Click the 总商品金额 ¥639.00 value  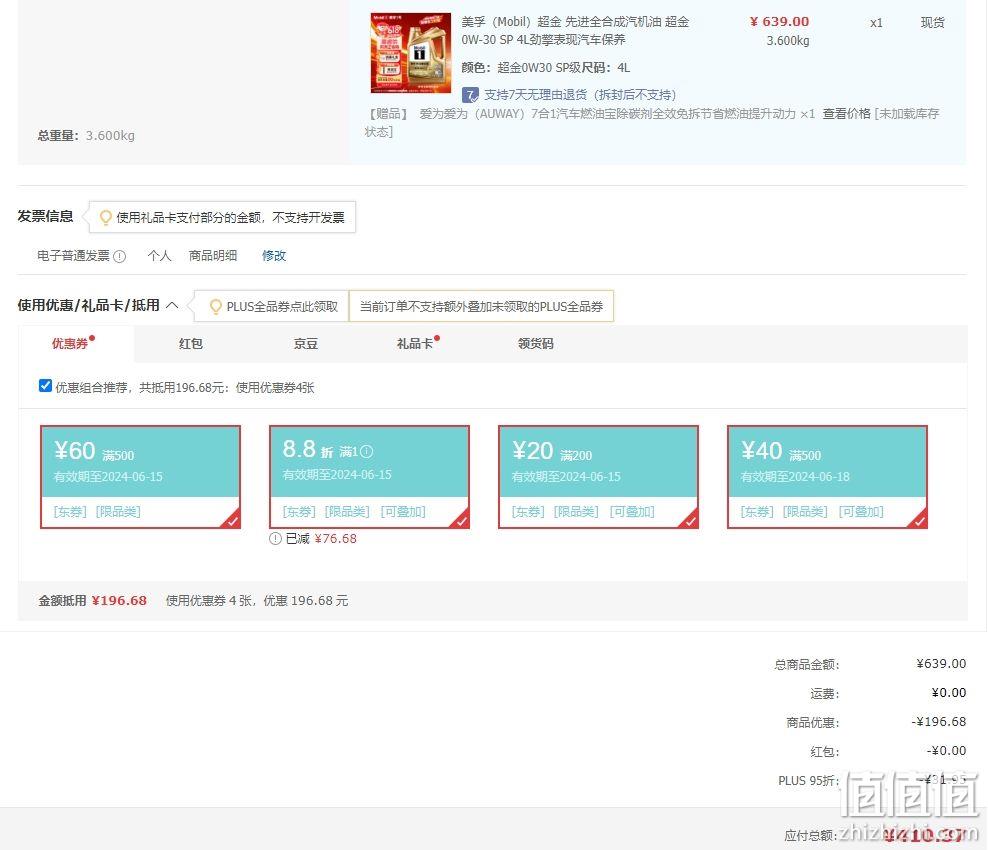point(941,663)
